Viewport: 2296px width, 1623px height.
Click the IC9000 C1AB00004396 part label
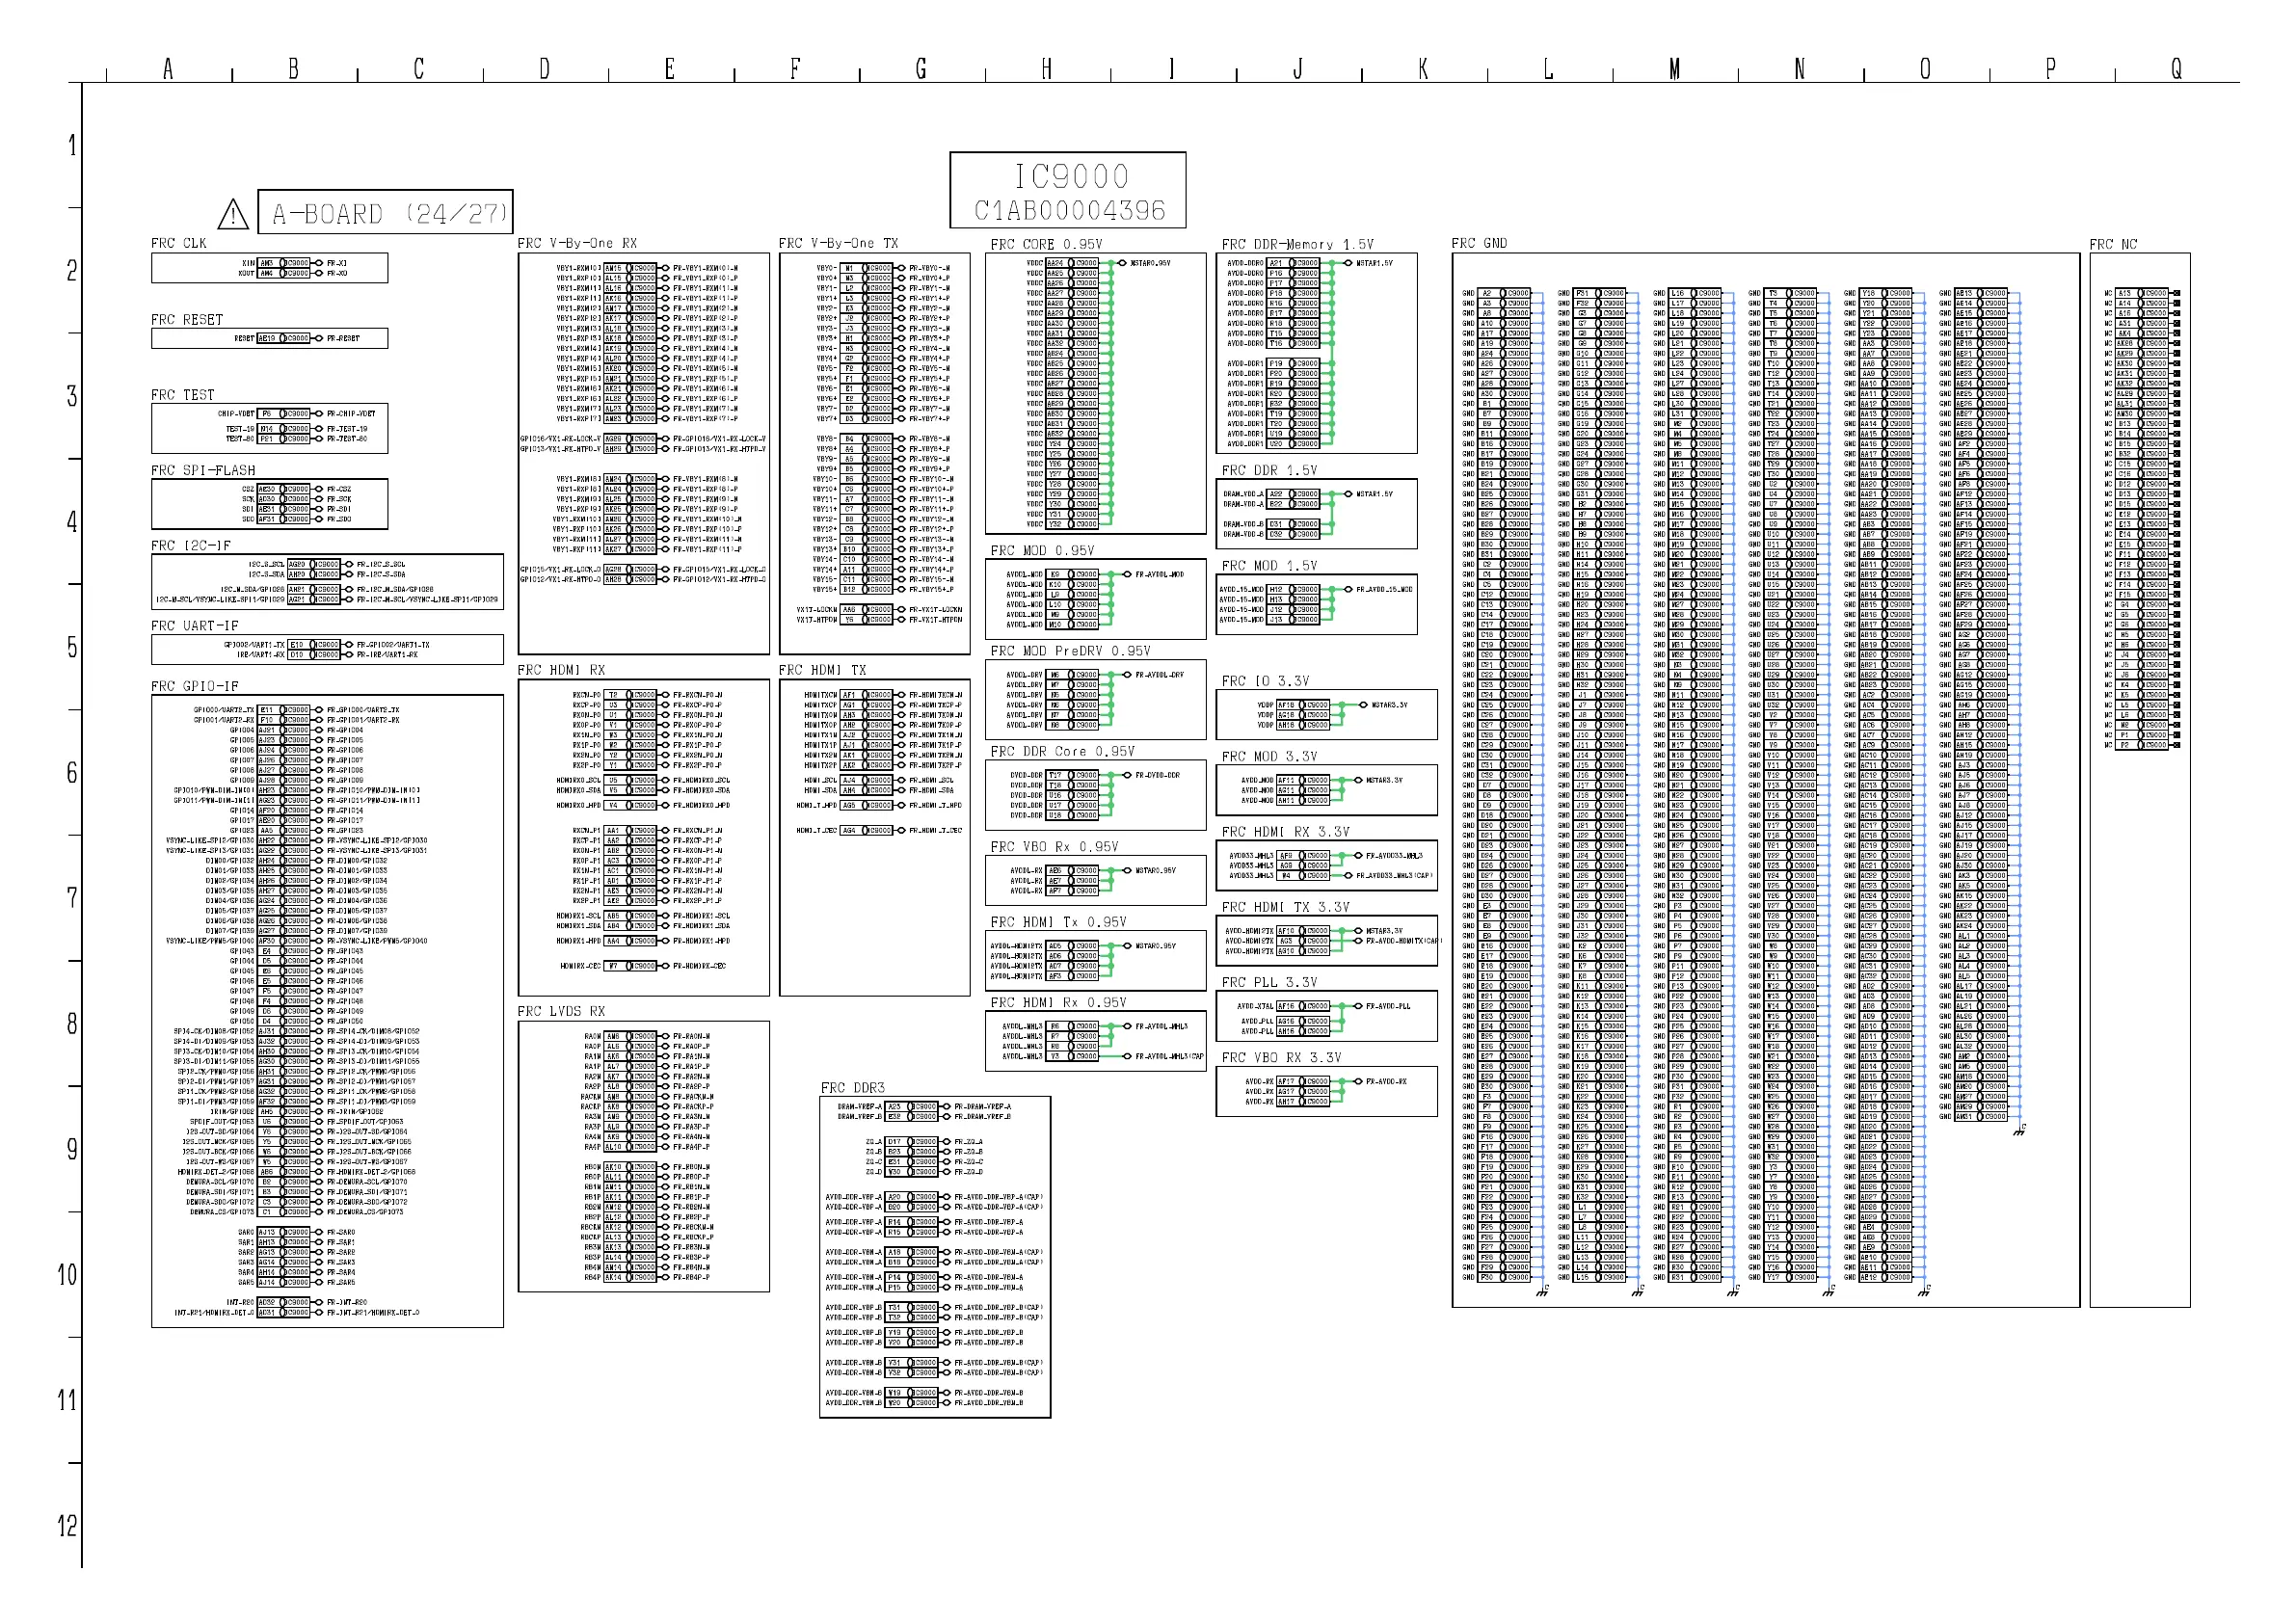[x=1068, y=191]
